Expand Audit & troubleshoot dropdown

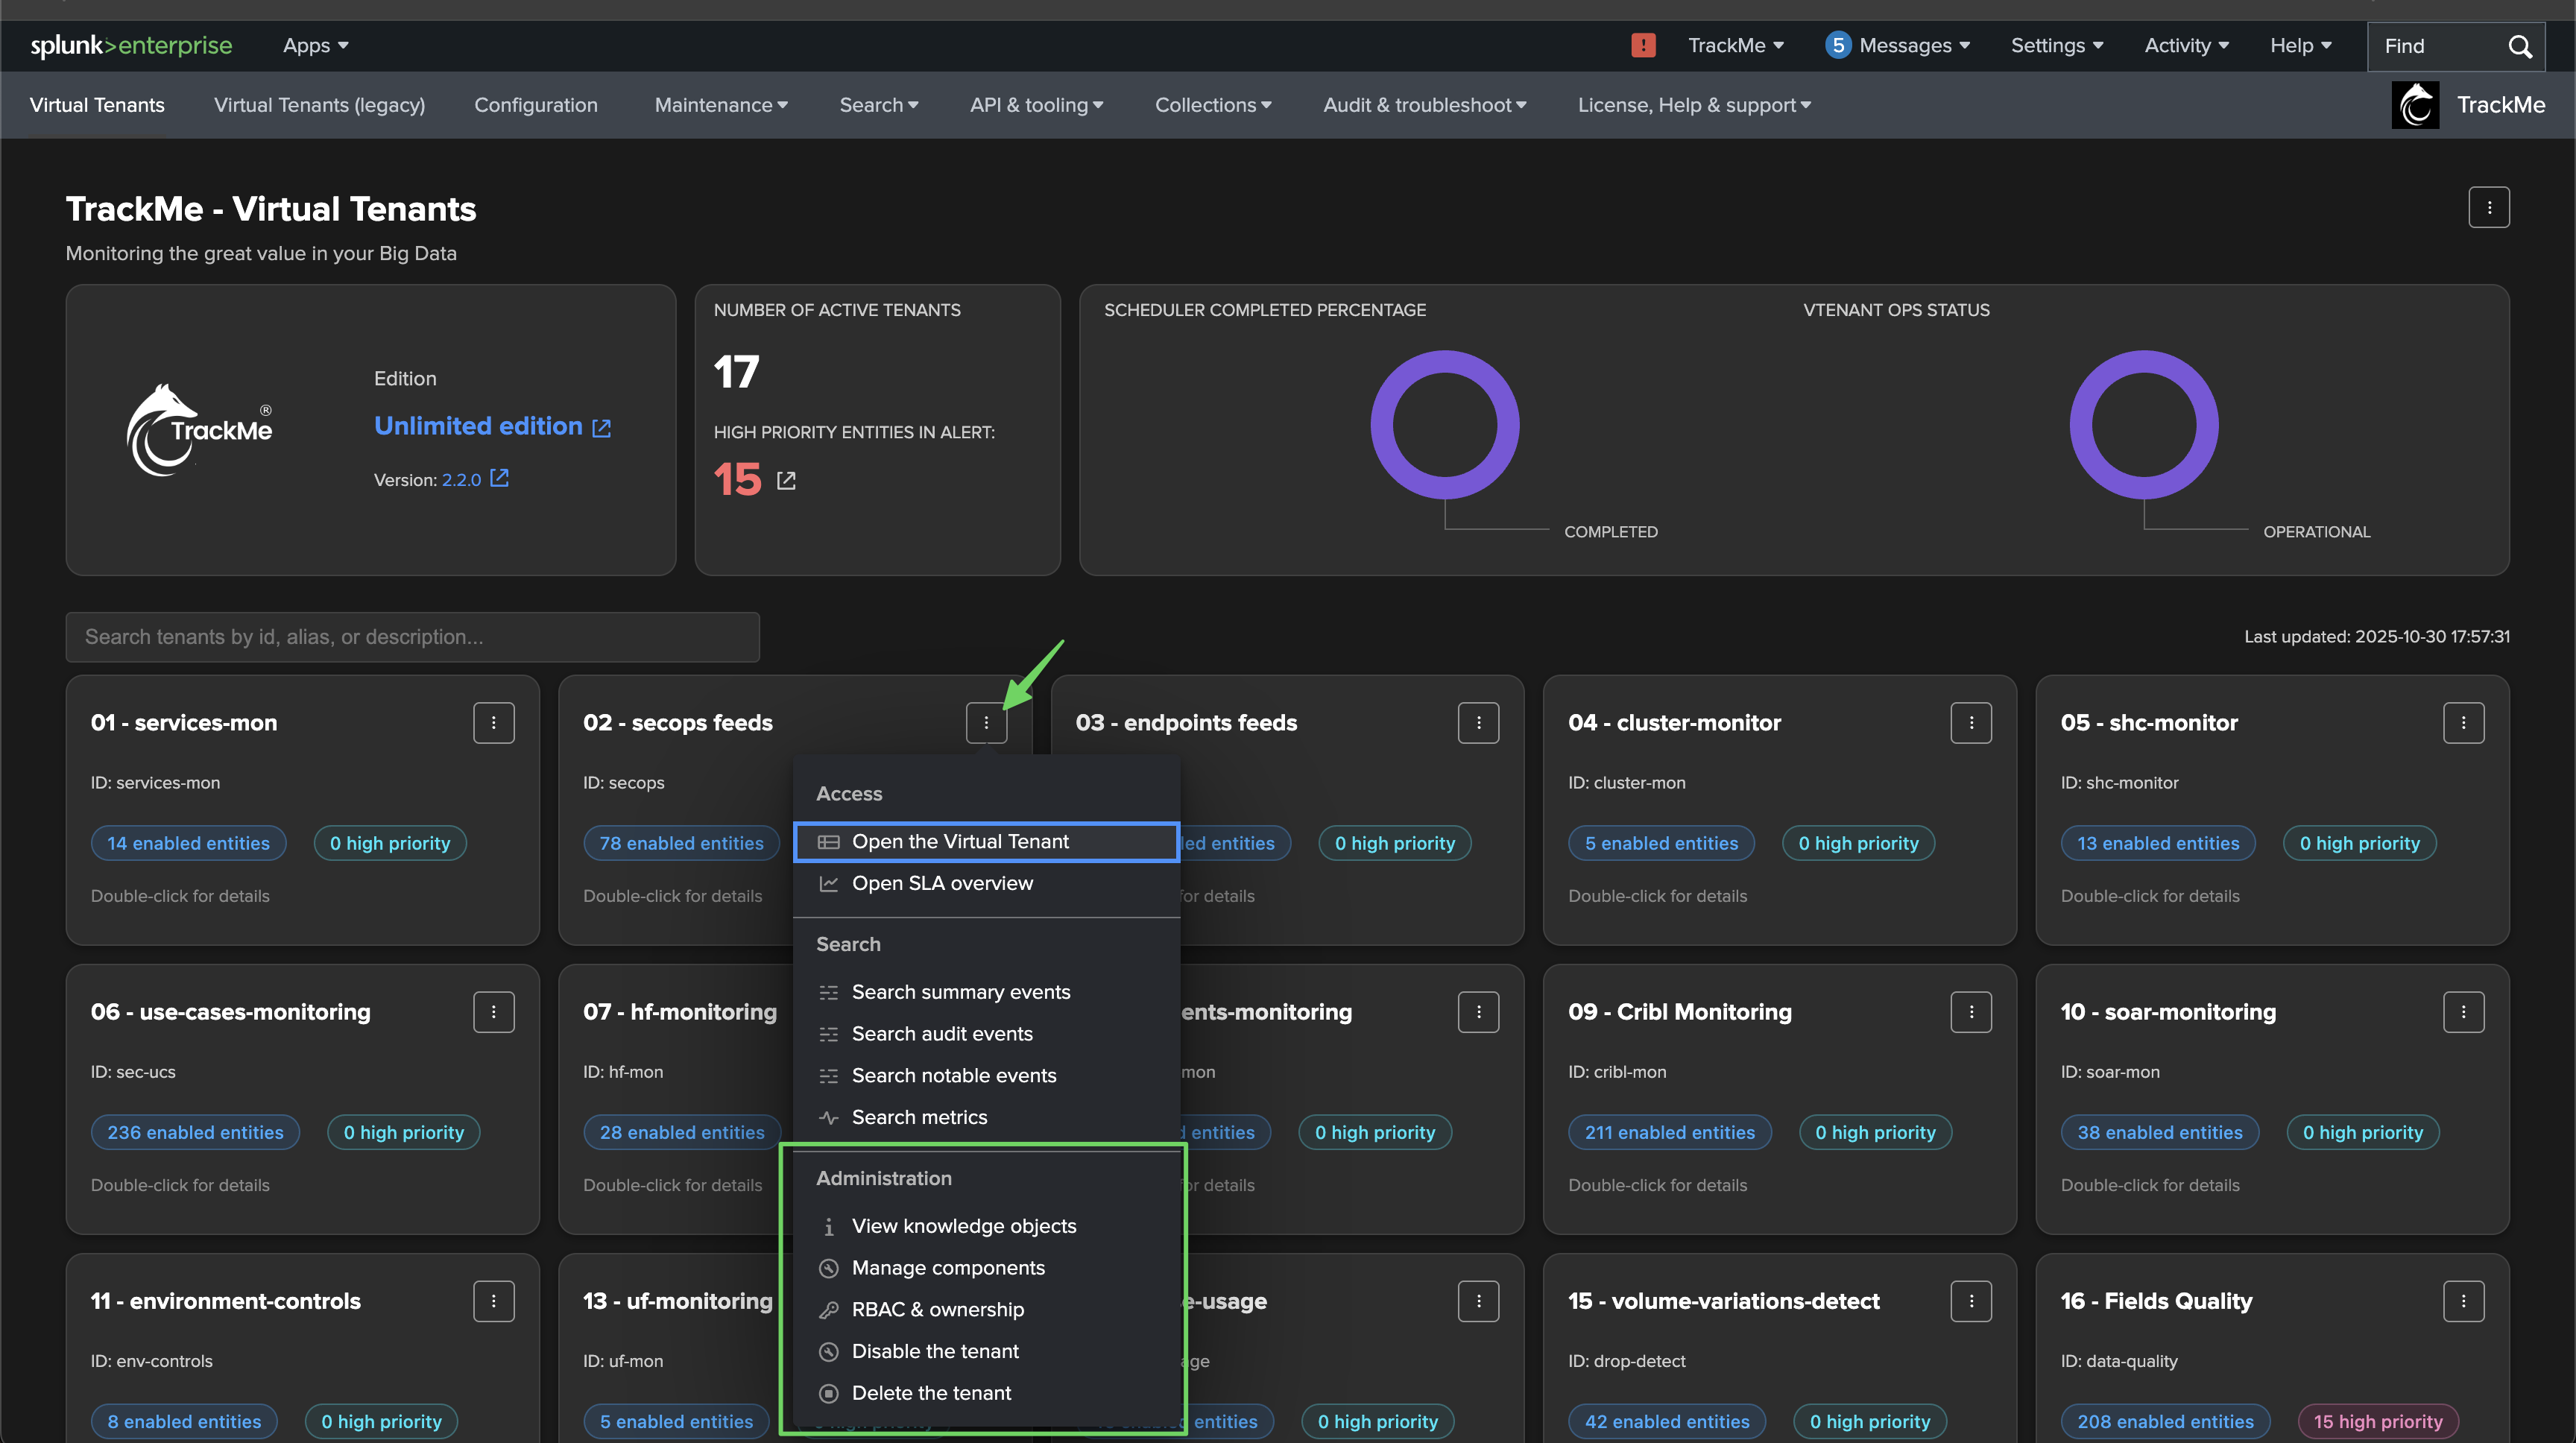[x=1424, y=105]
